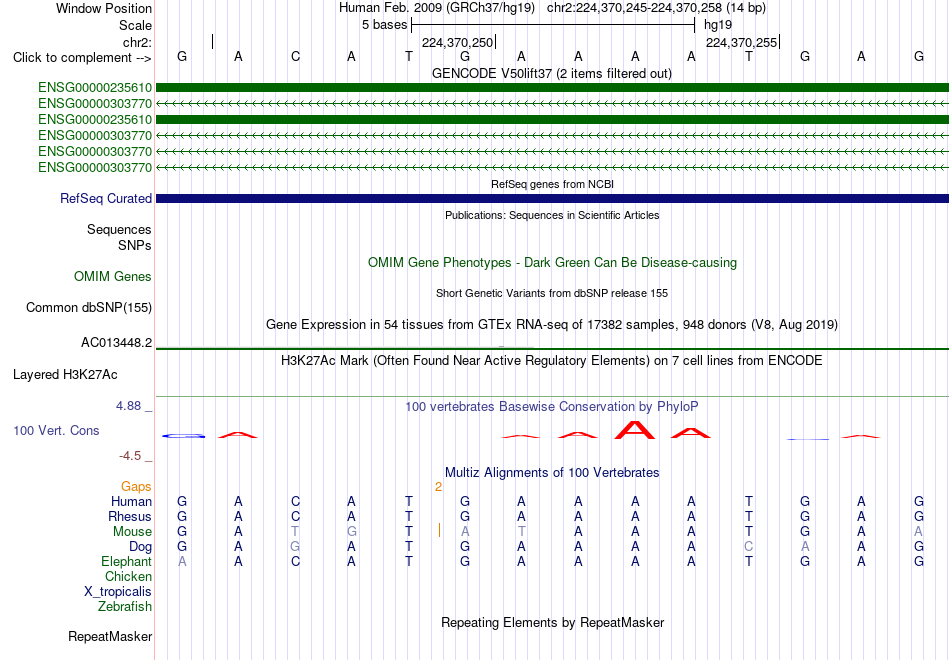Viewport: 950px width, 660px height.
Task: Click the Elephant species label
Action: click(126, 562)
